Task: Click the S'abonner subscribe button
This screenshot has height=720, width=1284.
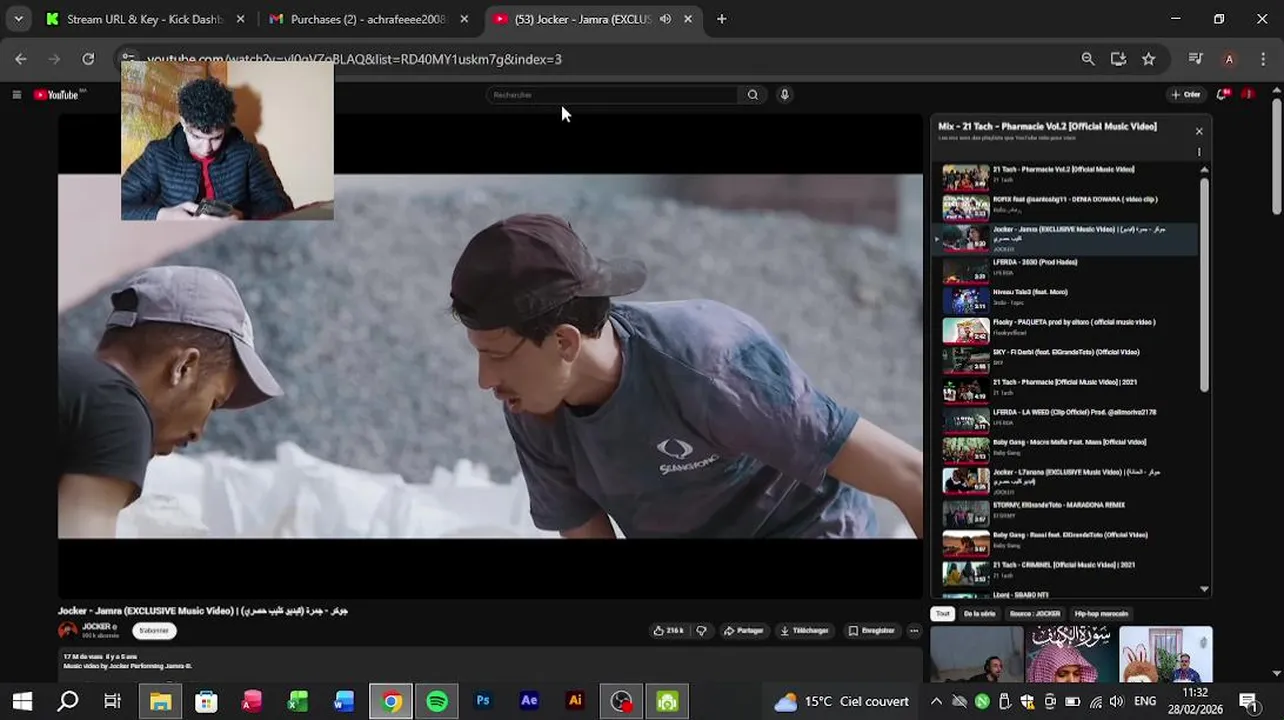Action: click(x=154, y=631)
